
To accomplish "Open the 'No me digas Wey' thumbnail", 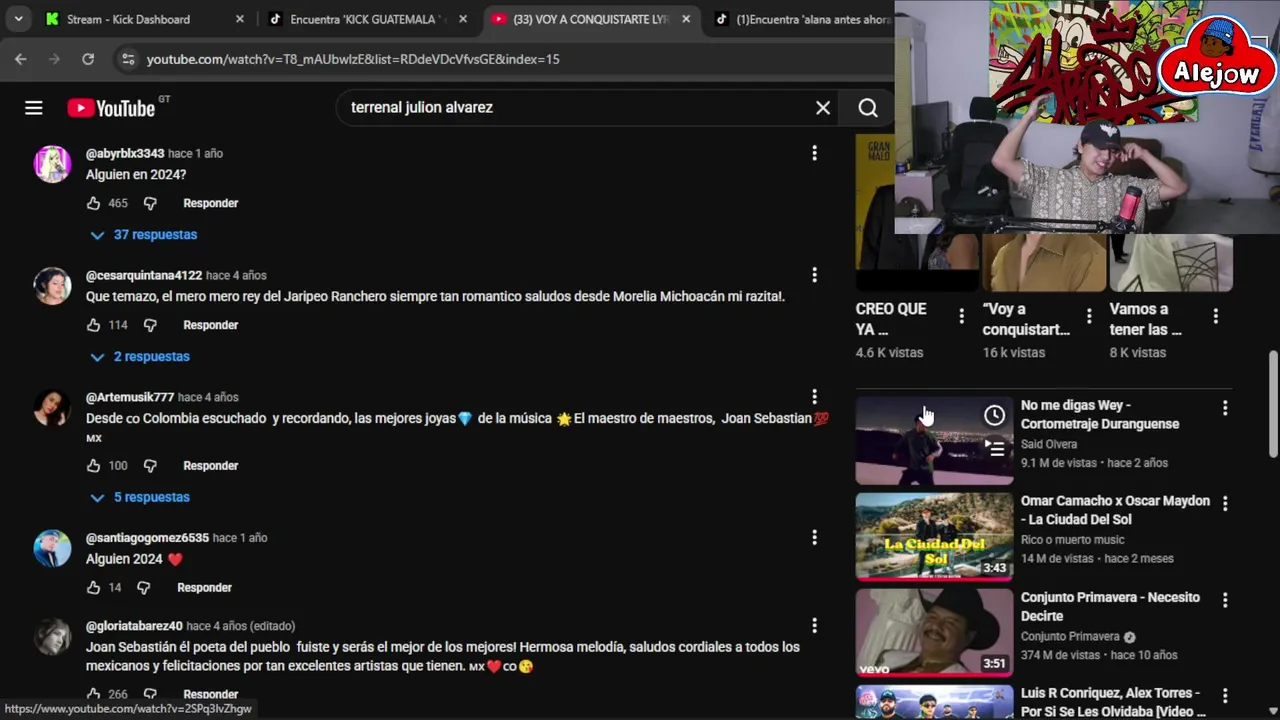I will [x=934, y=441].
